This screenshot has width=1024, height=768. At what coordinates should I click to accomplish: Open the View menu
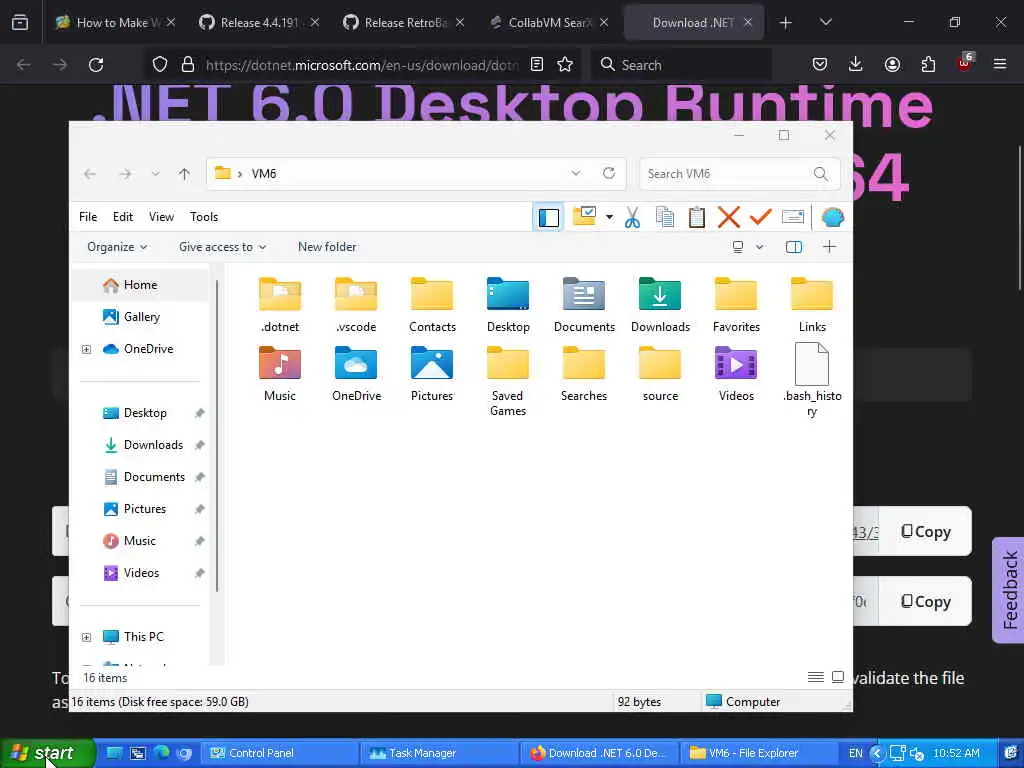pos(161,217)
